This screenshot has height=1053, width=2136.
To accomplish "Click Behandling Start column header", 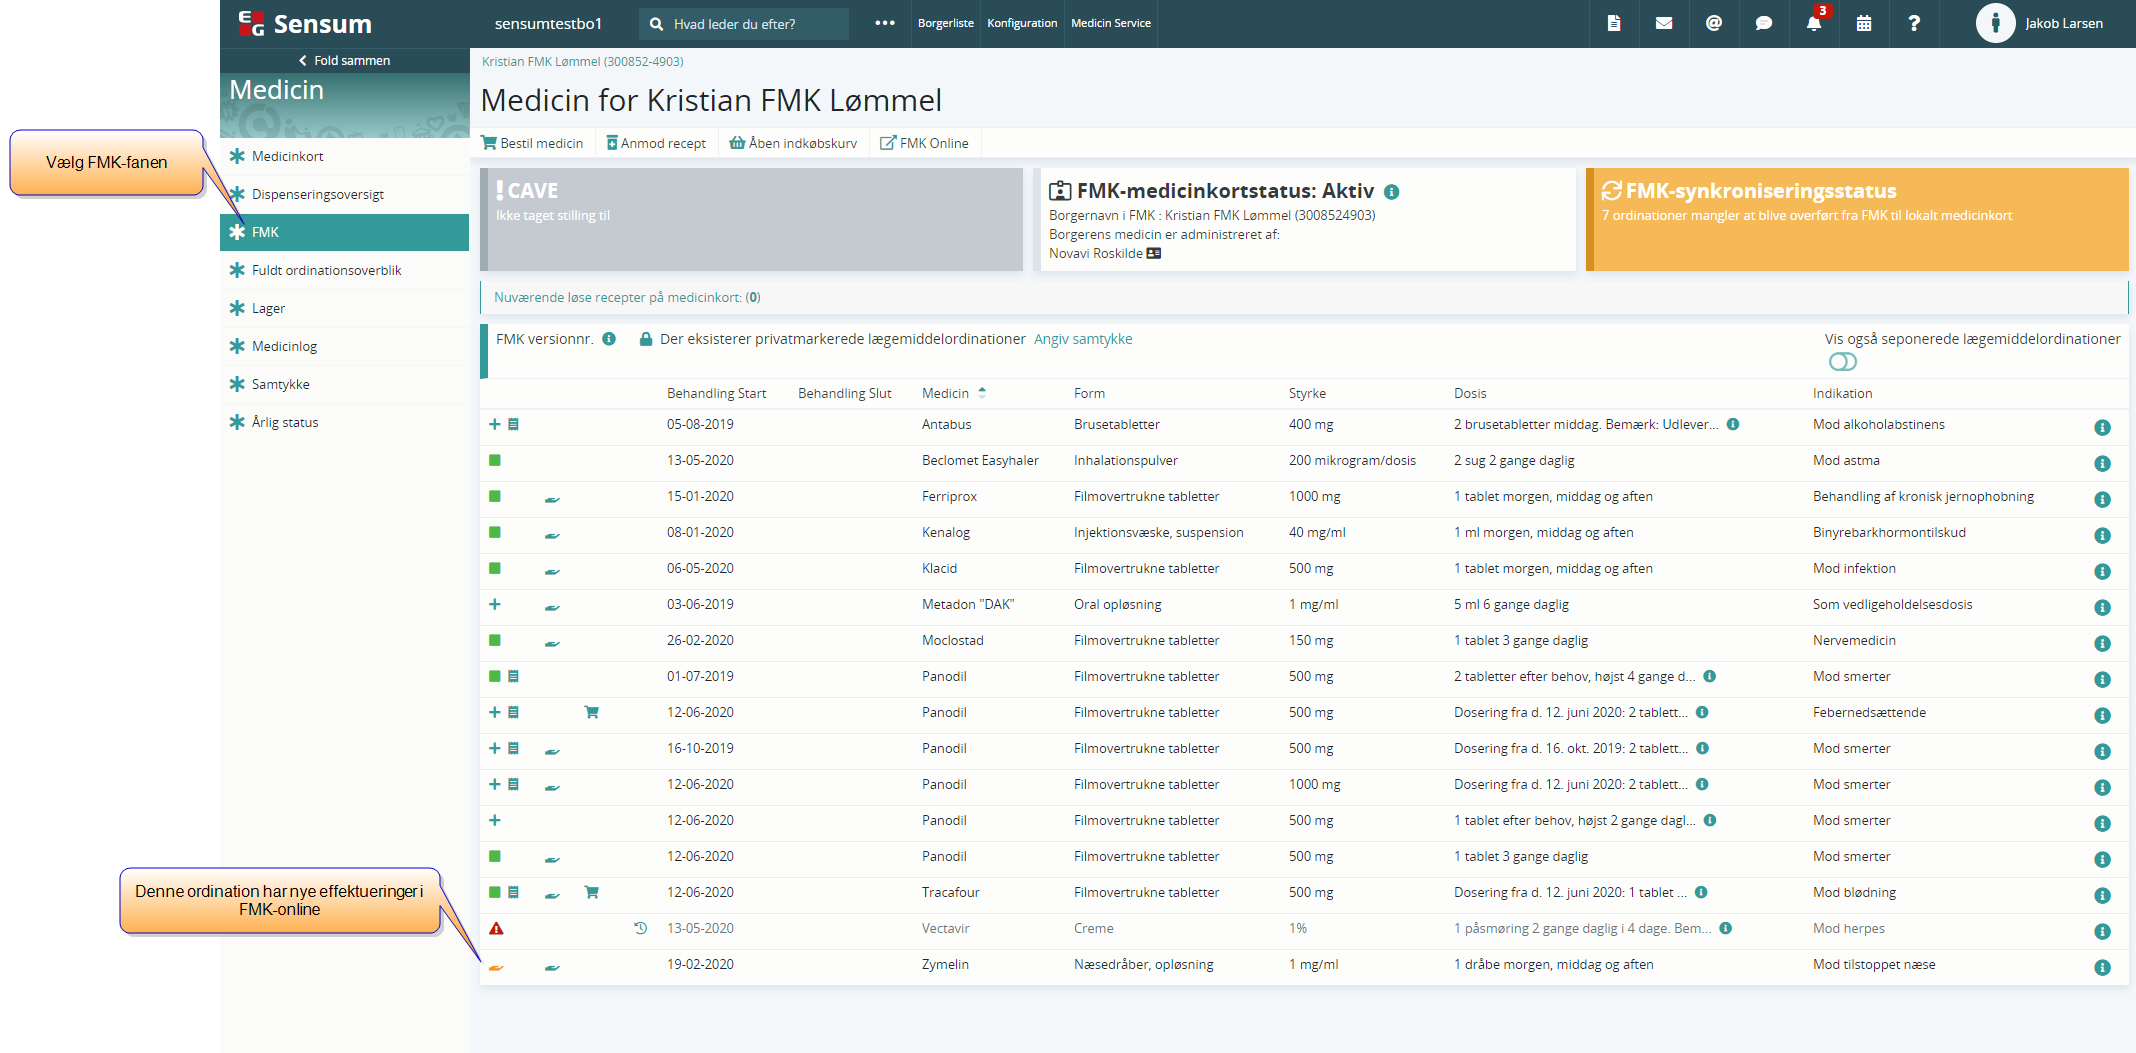I will (716, 393).
